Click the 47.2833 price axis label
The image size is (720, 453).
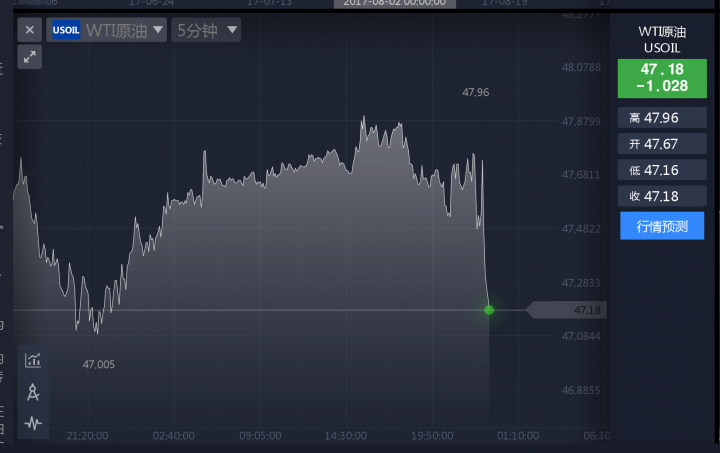click(581, 283)
